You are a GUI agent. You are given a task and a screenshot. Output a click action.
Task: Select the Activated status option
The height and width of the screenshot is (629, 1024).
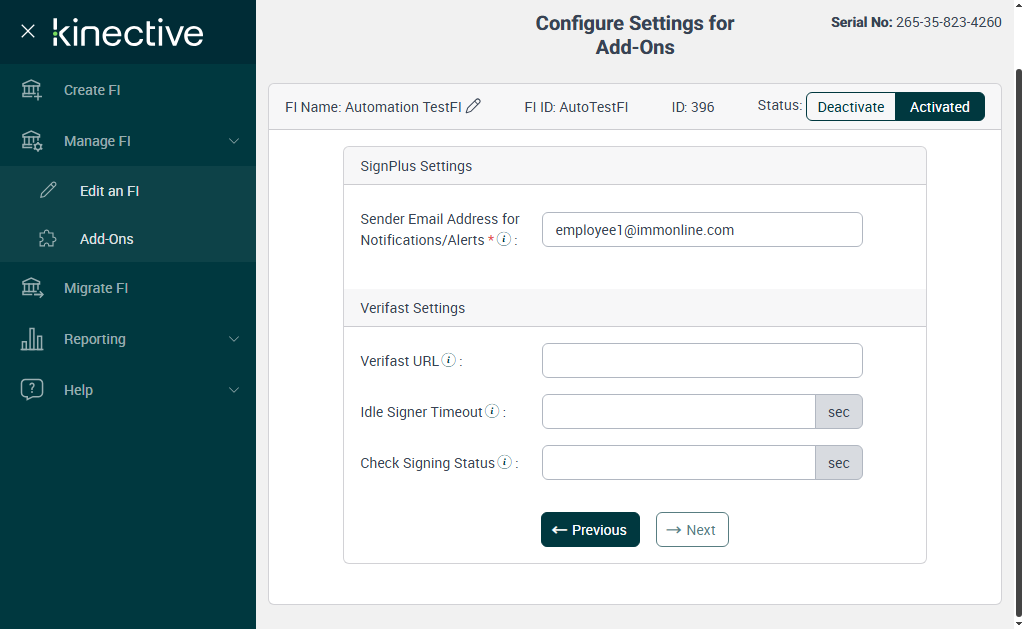coord(939,107)
